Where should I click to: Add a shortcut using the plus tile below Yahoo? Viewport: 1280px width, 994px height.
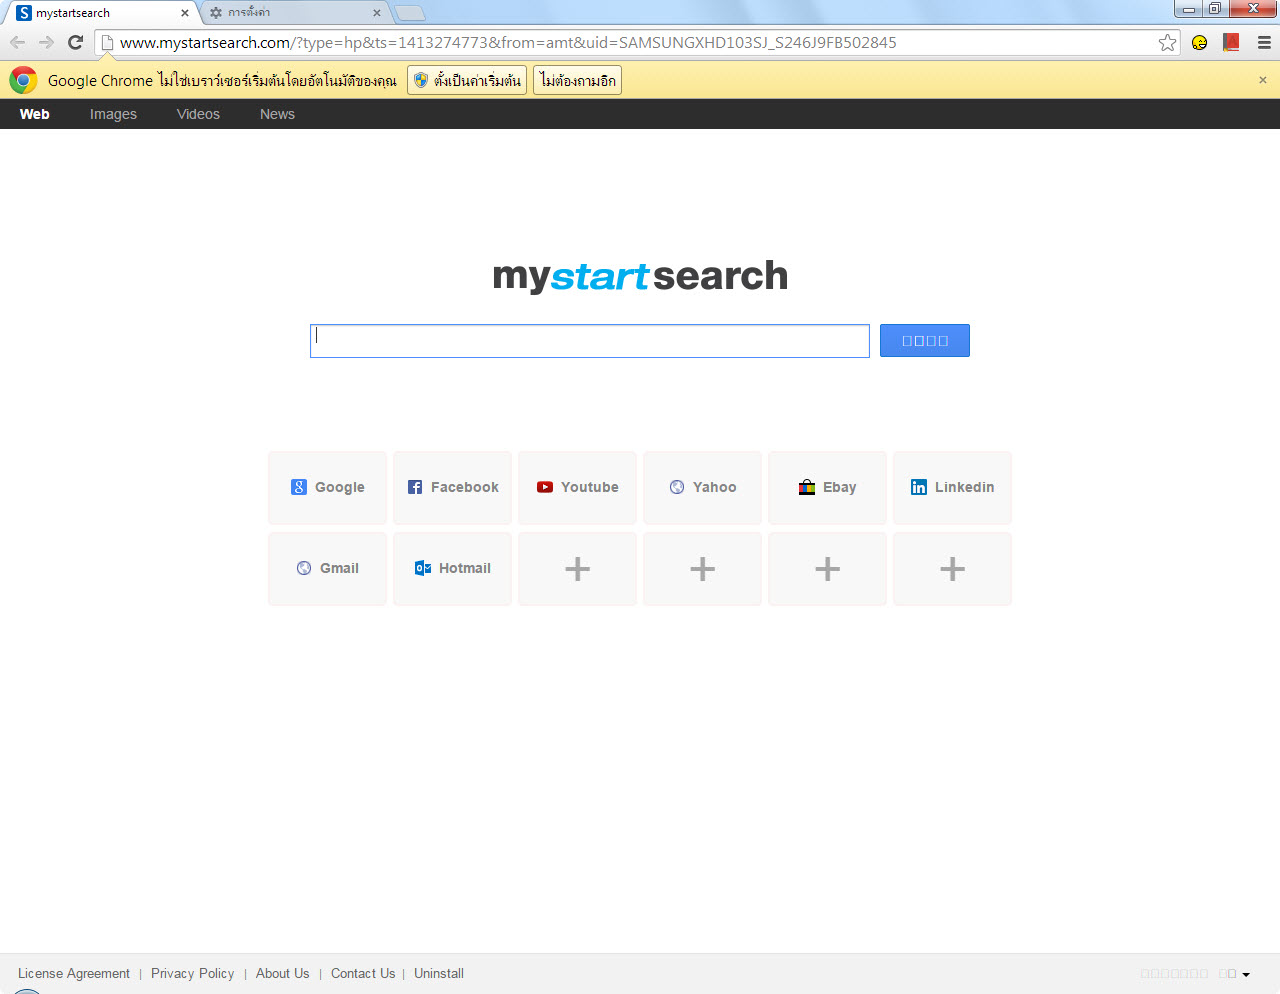(702, 569)
